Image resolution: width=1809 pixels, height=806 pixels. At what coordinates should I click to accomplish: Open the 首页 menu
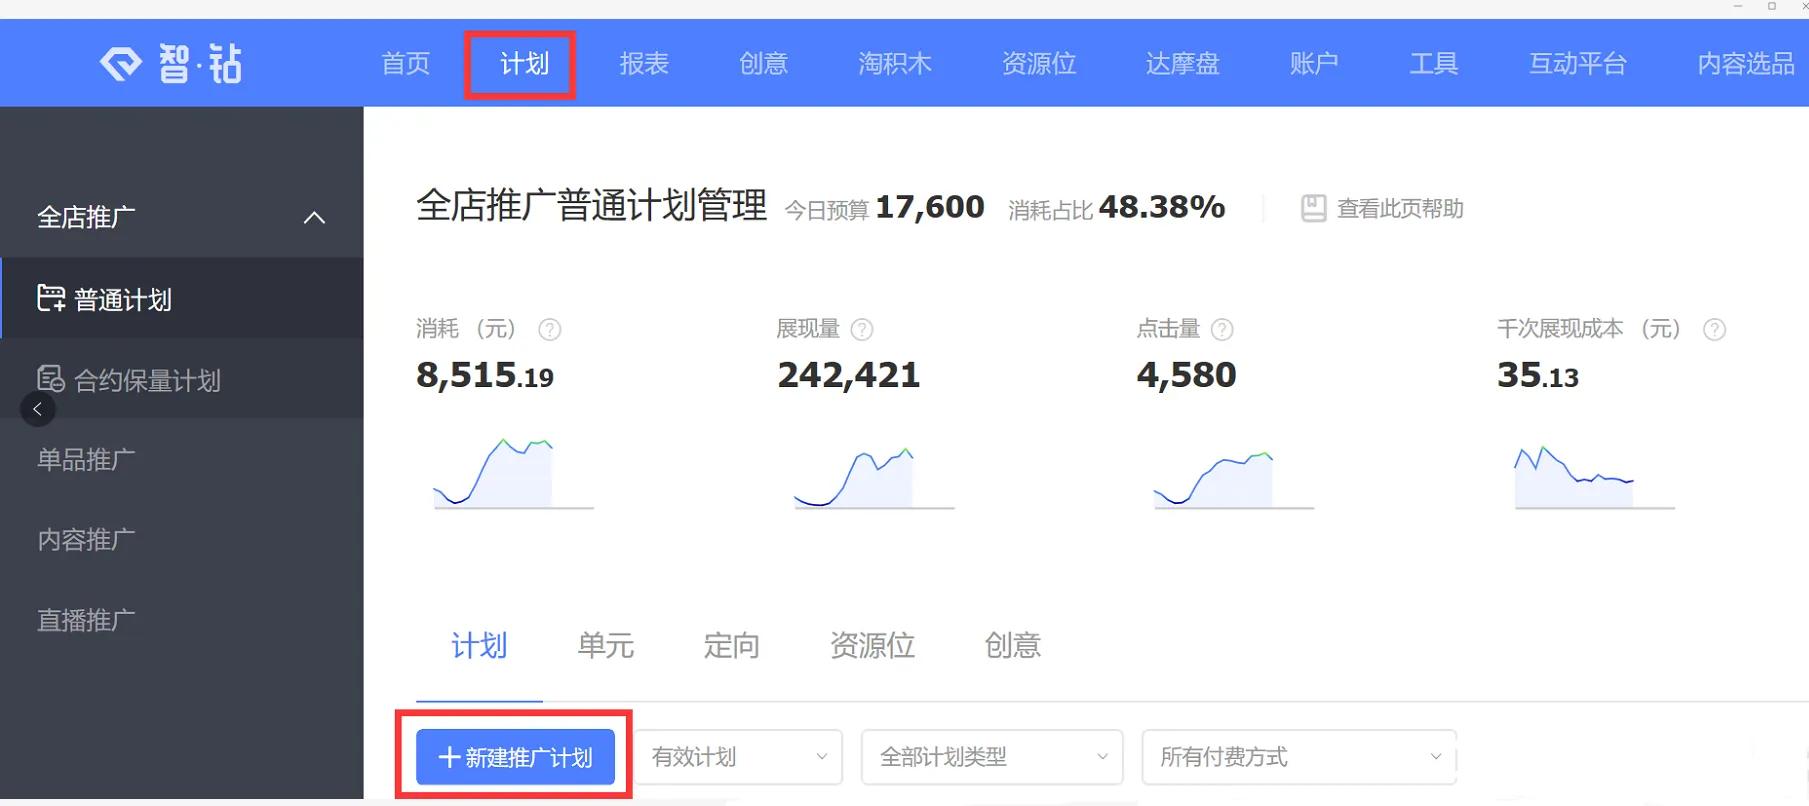tap(405, 64)
